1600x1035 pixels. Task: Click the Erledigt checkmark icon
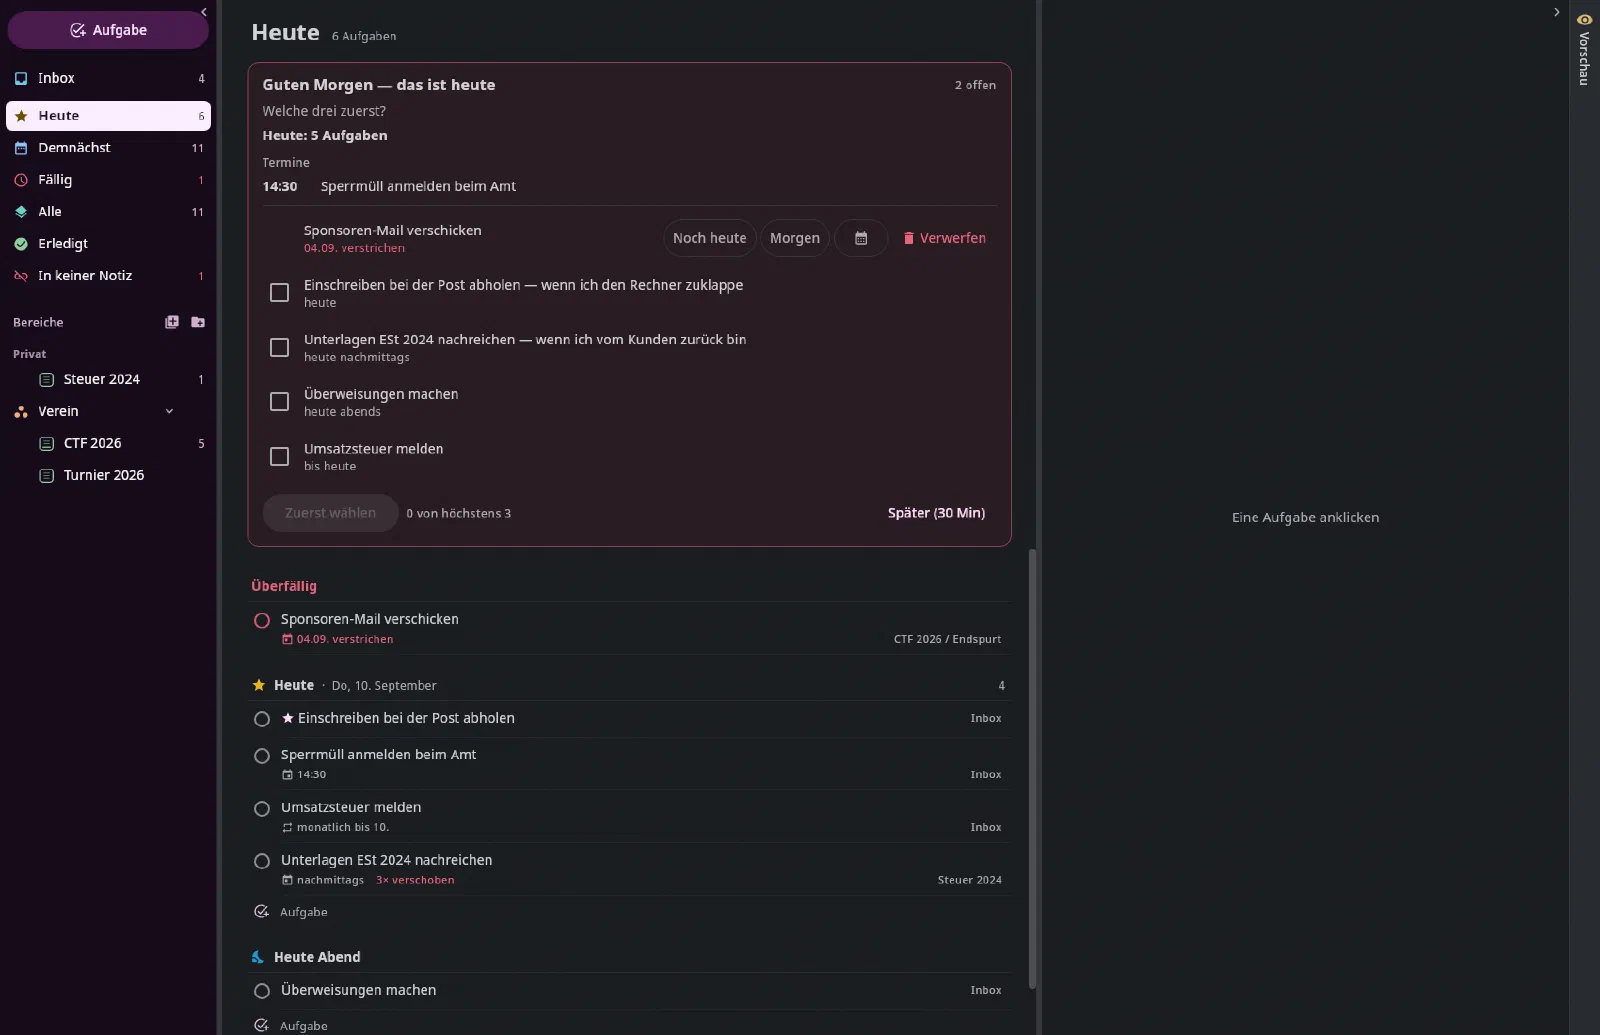pyautogui.click(x=21, y=244)
